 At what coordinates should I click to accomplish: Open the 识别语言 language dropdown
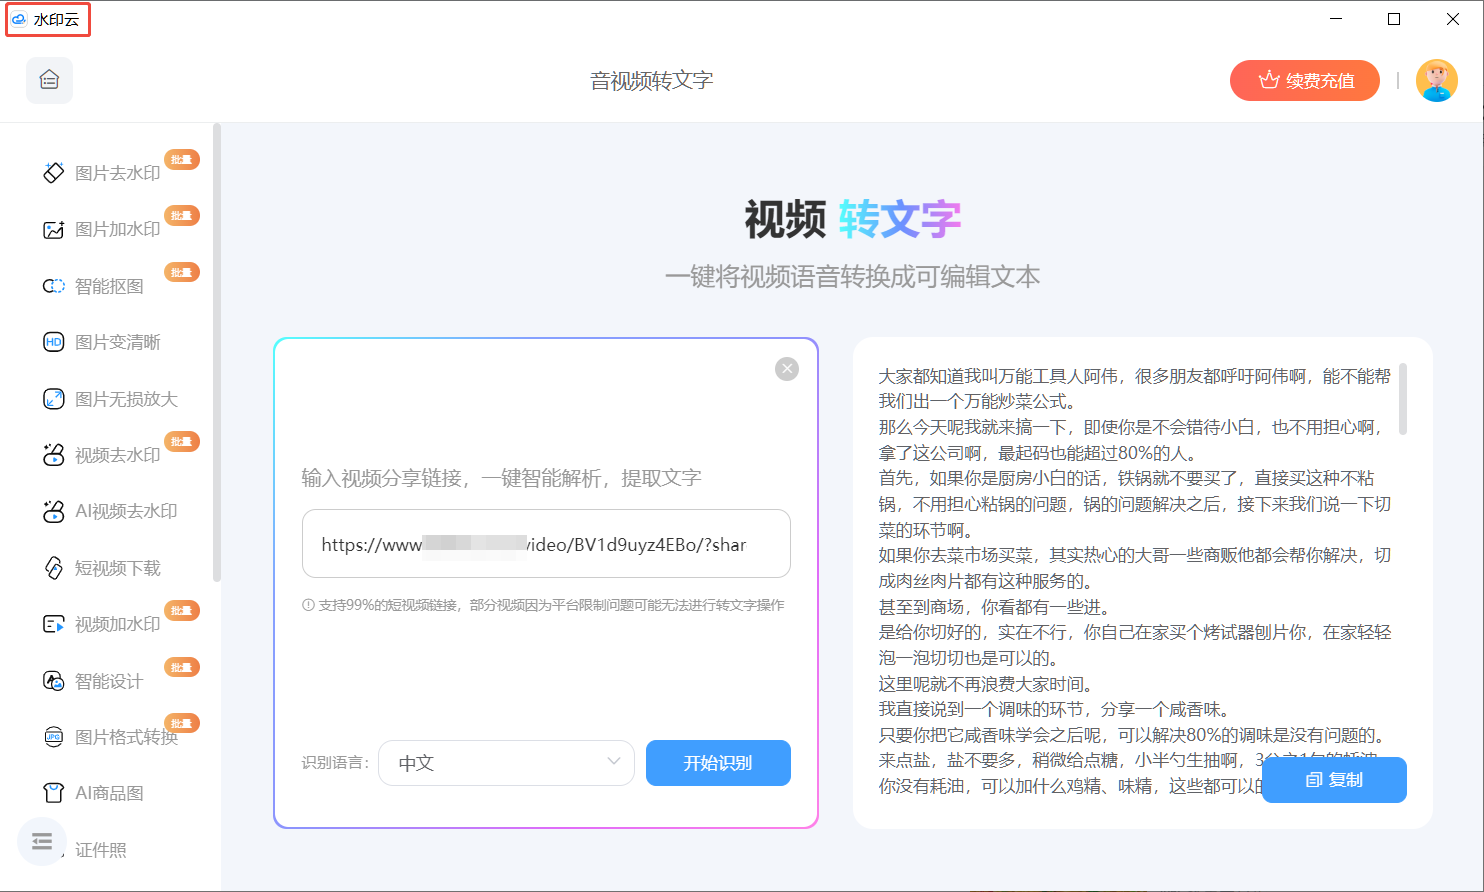[506, 762]
